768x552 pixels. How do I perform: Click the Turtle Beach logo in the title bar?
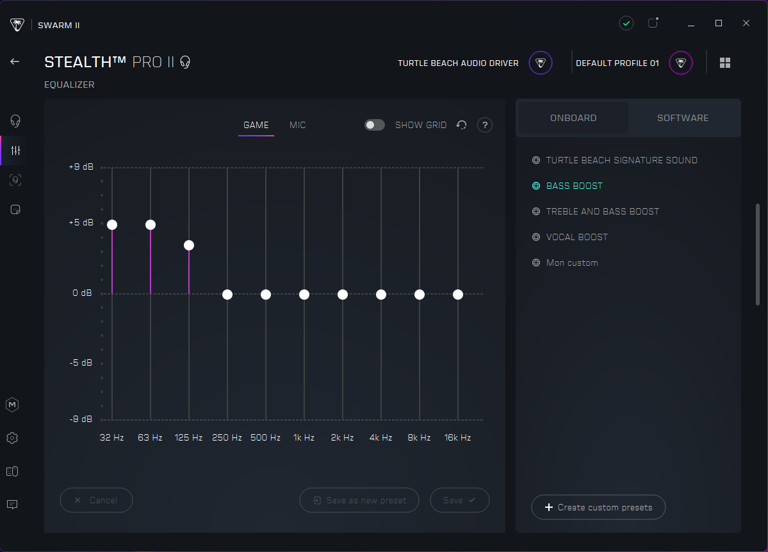(17, 24)
